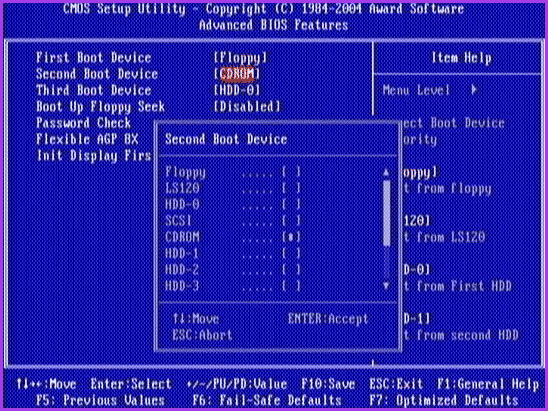Viewport: 548px width, 411px height.
Task: Click F7: Optimized Defaults
Action: [x=444, y=400]
